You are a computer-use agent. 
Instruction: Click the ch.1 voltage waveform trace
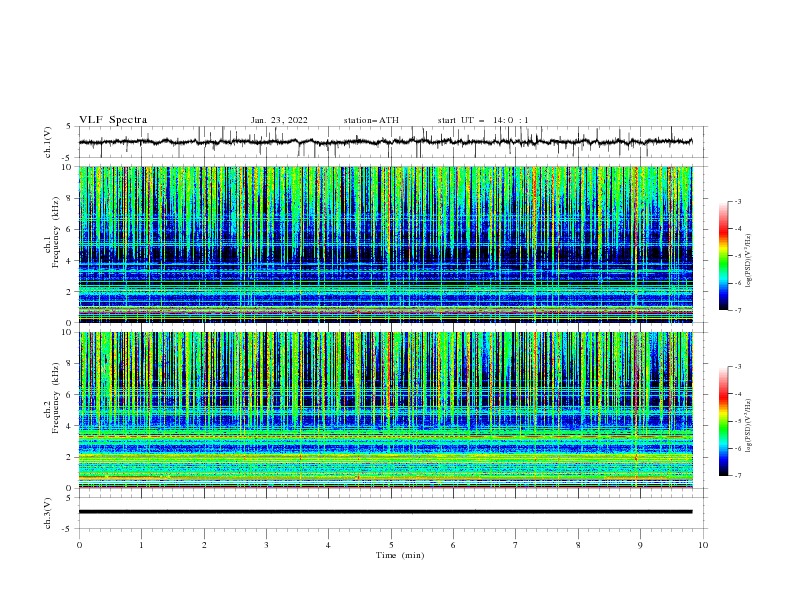pyautogui.click(x=385, y=142)
